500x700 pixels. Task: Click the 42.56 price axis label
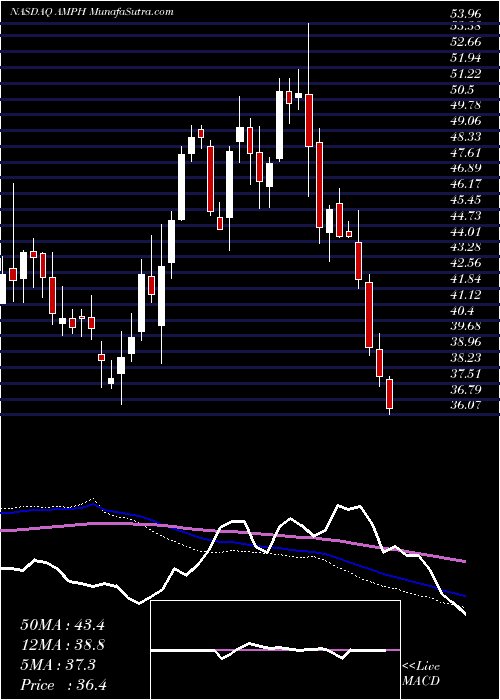466,263
